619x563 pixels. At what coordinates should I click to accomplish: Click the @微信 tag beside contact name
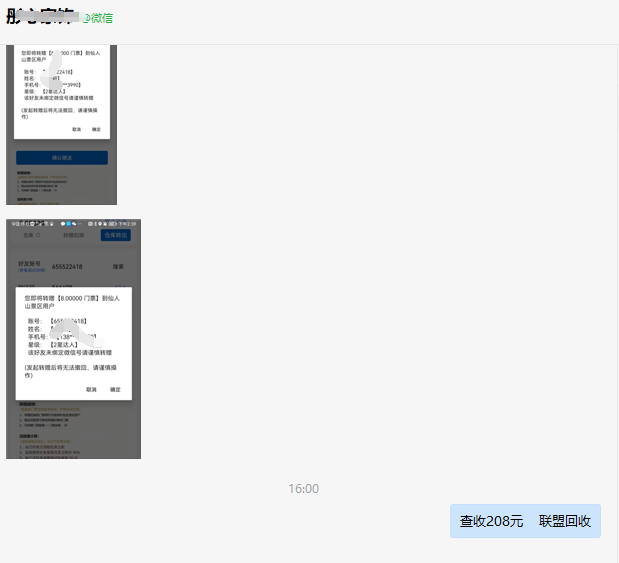tap(98, 18)
